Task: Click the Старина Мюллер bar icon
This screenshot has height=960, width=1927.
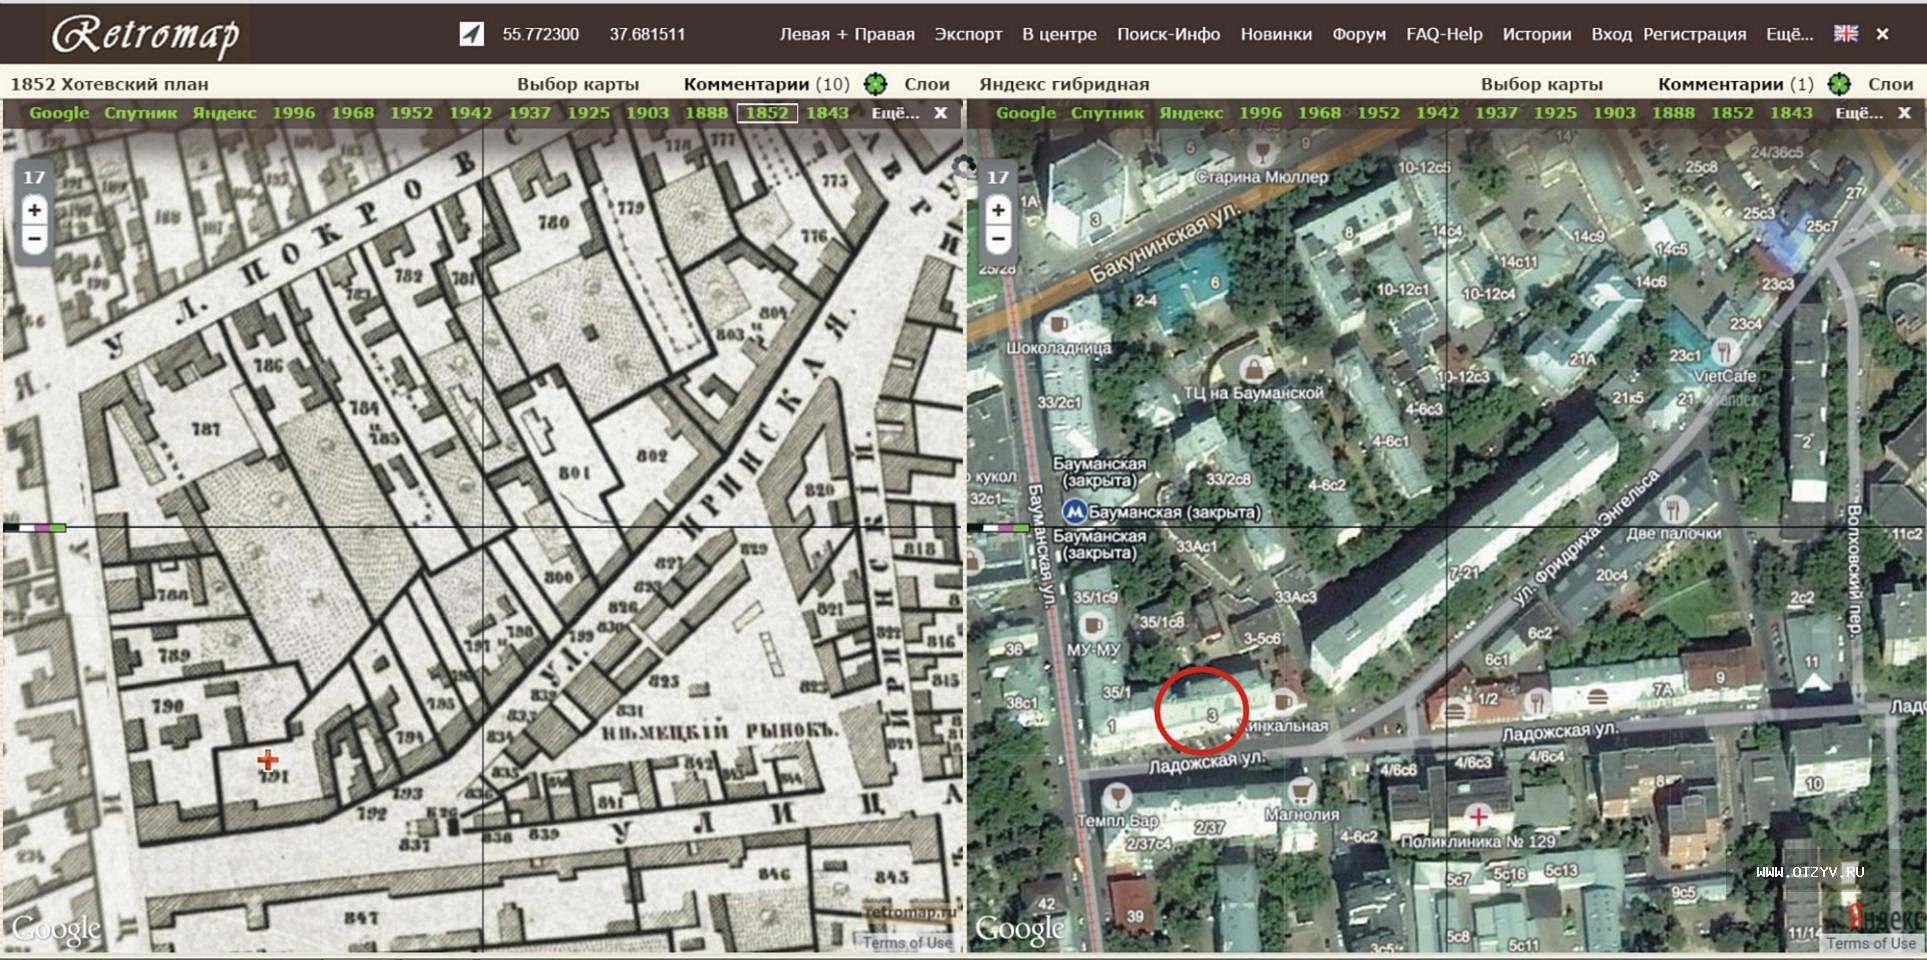Action: pos(1262,153)
